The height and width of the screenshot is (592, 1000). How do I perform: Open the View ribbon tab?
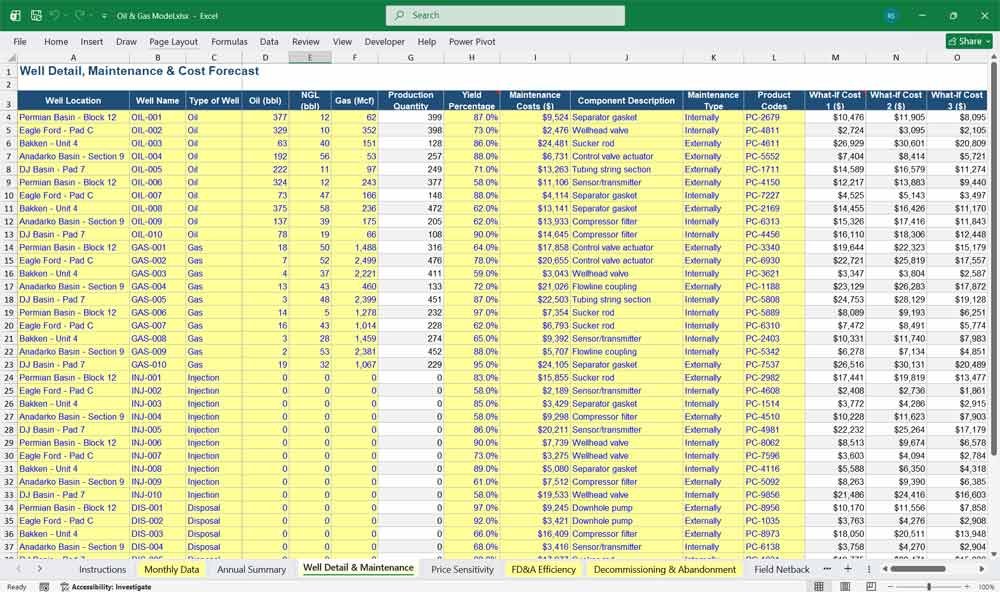(x=342, y=41)
